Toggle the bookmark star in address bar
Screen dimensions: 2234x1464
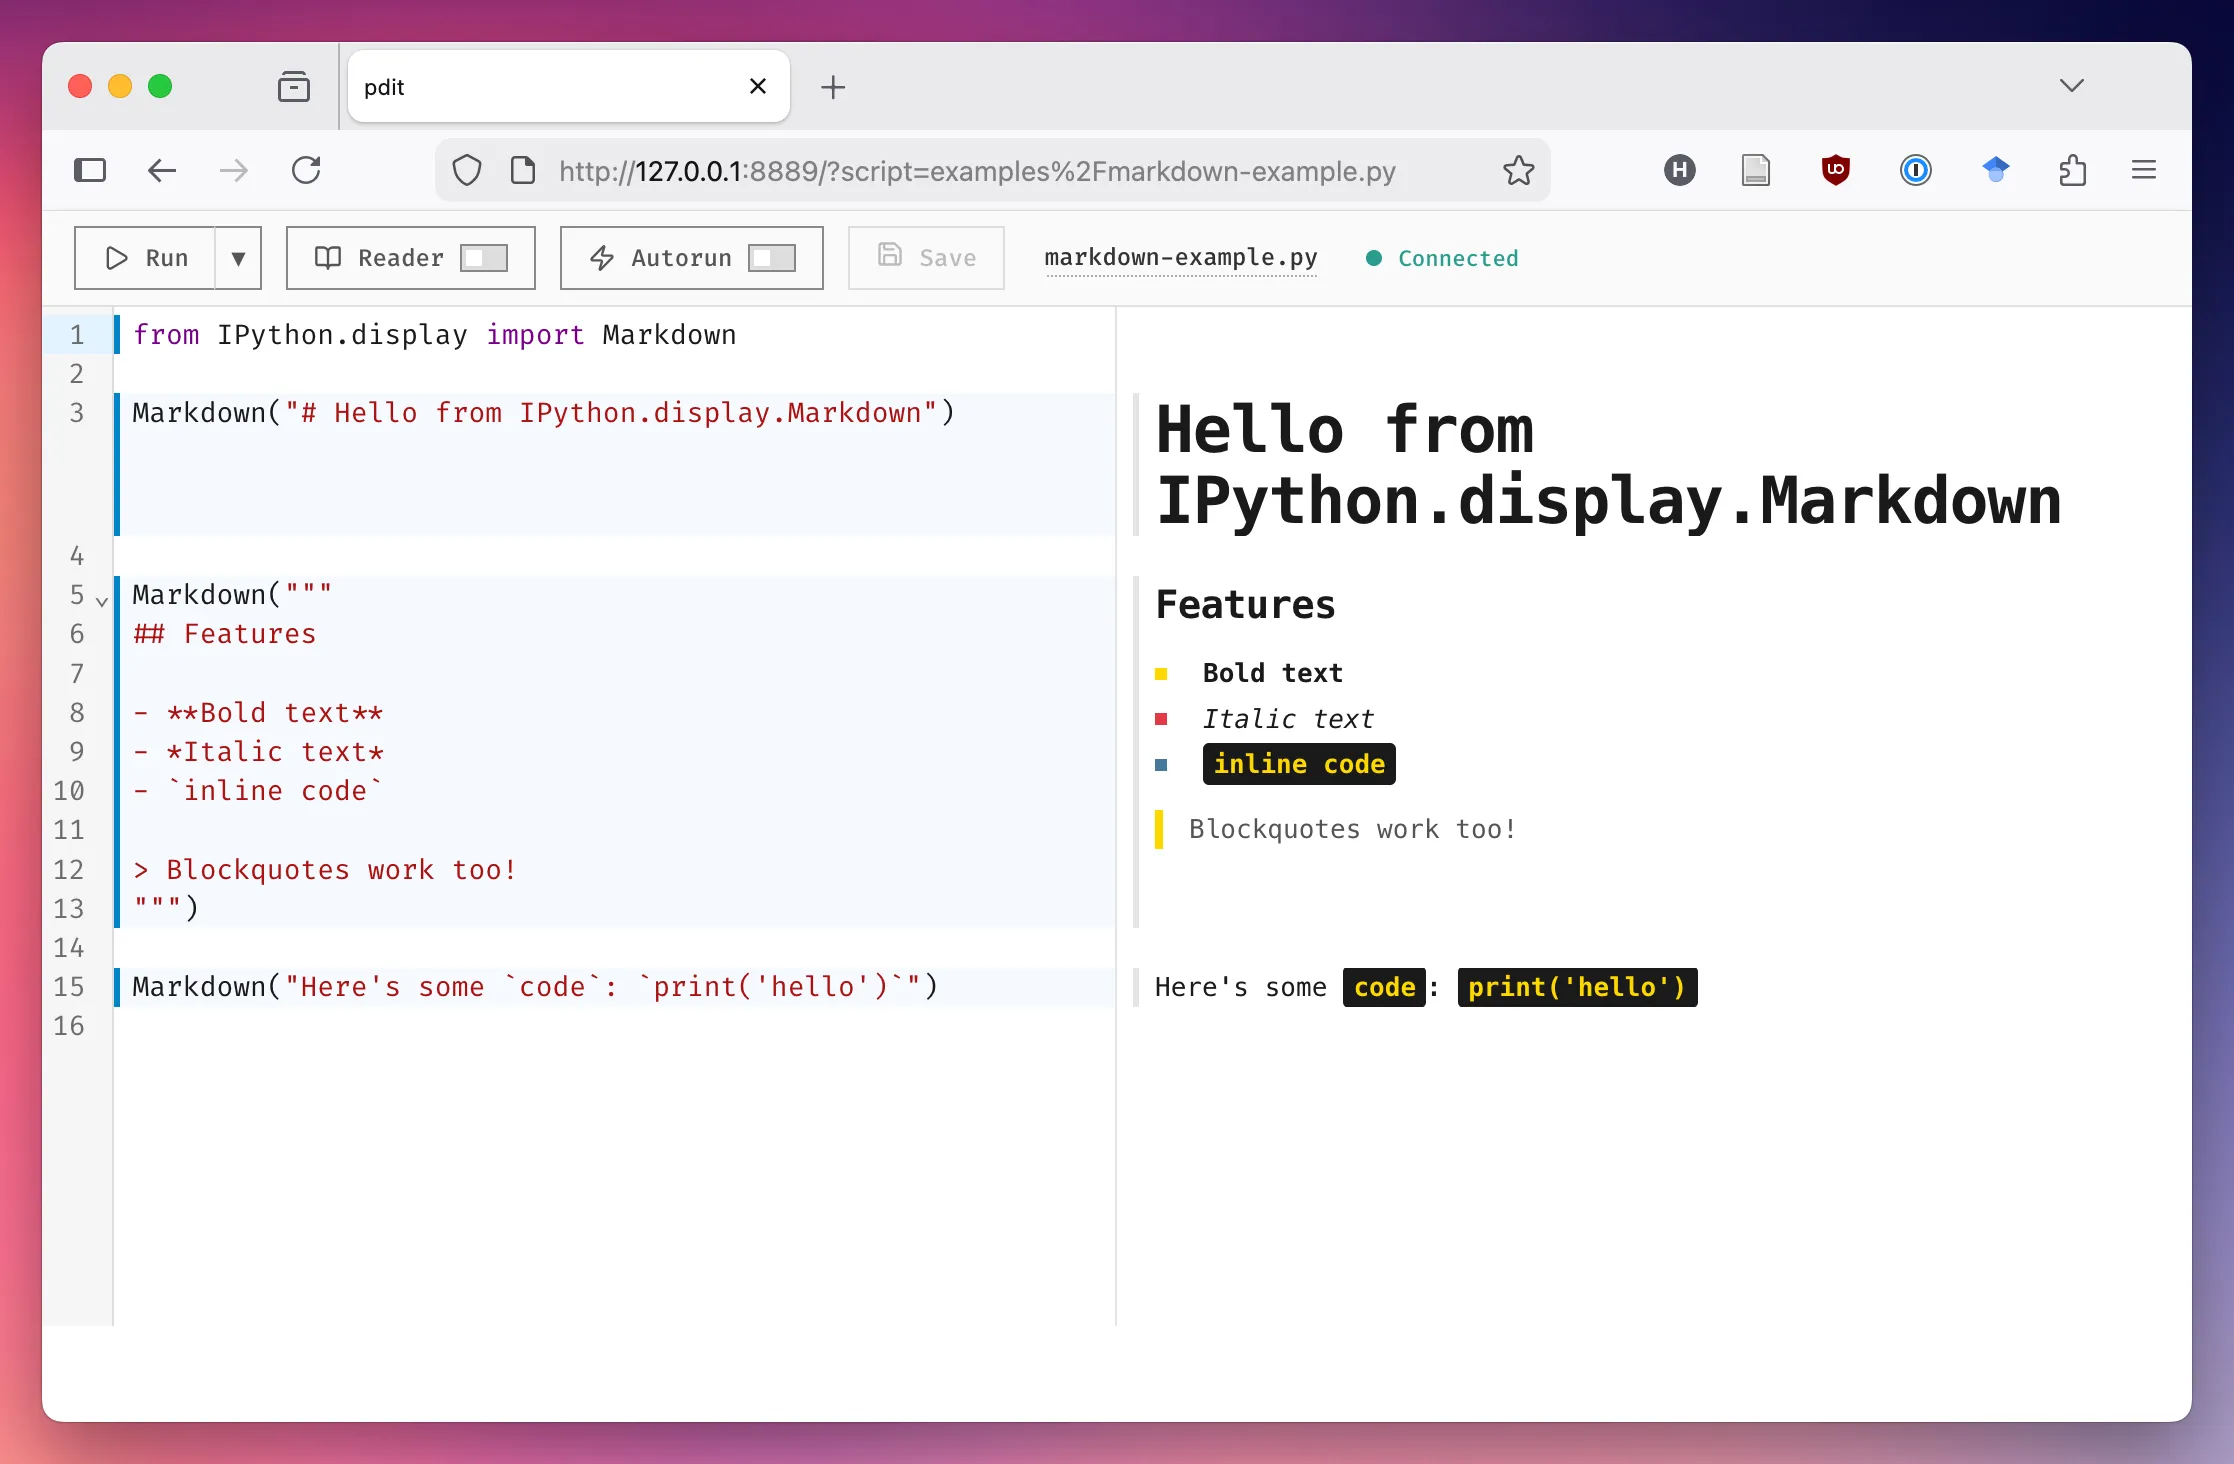[1518, 170]
